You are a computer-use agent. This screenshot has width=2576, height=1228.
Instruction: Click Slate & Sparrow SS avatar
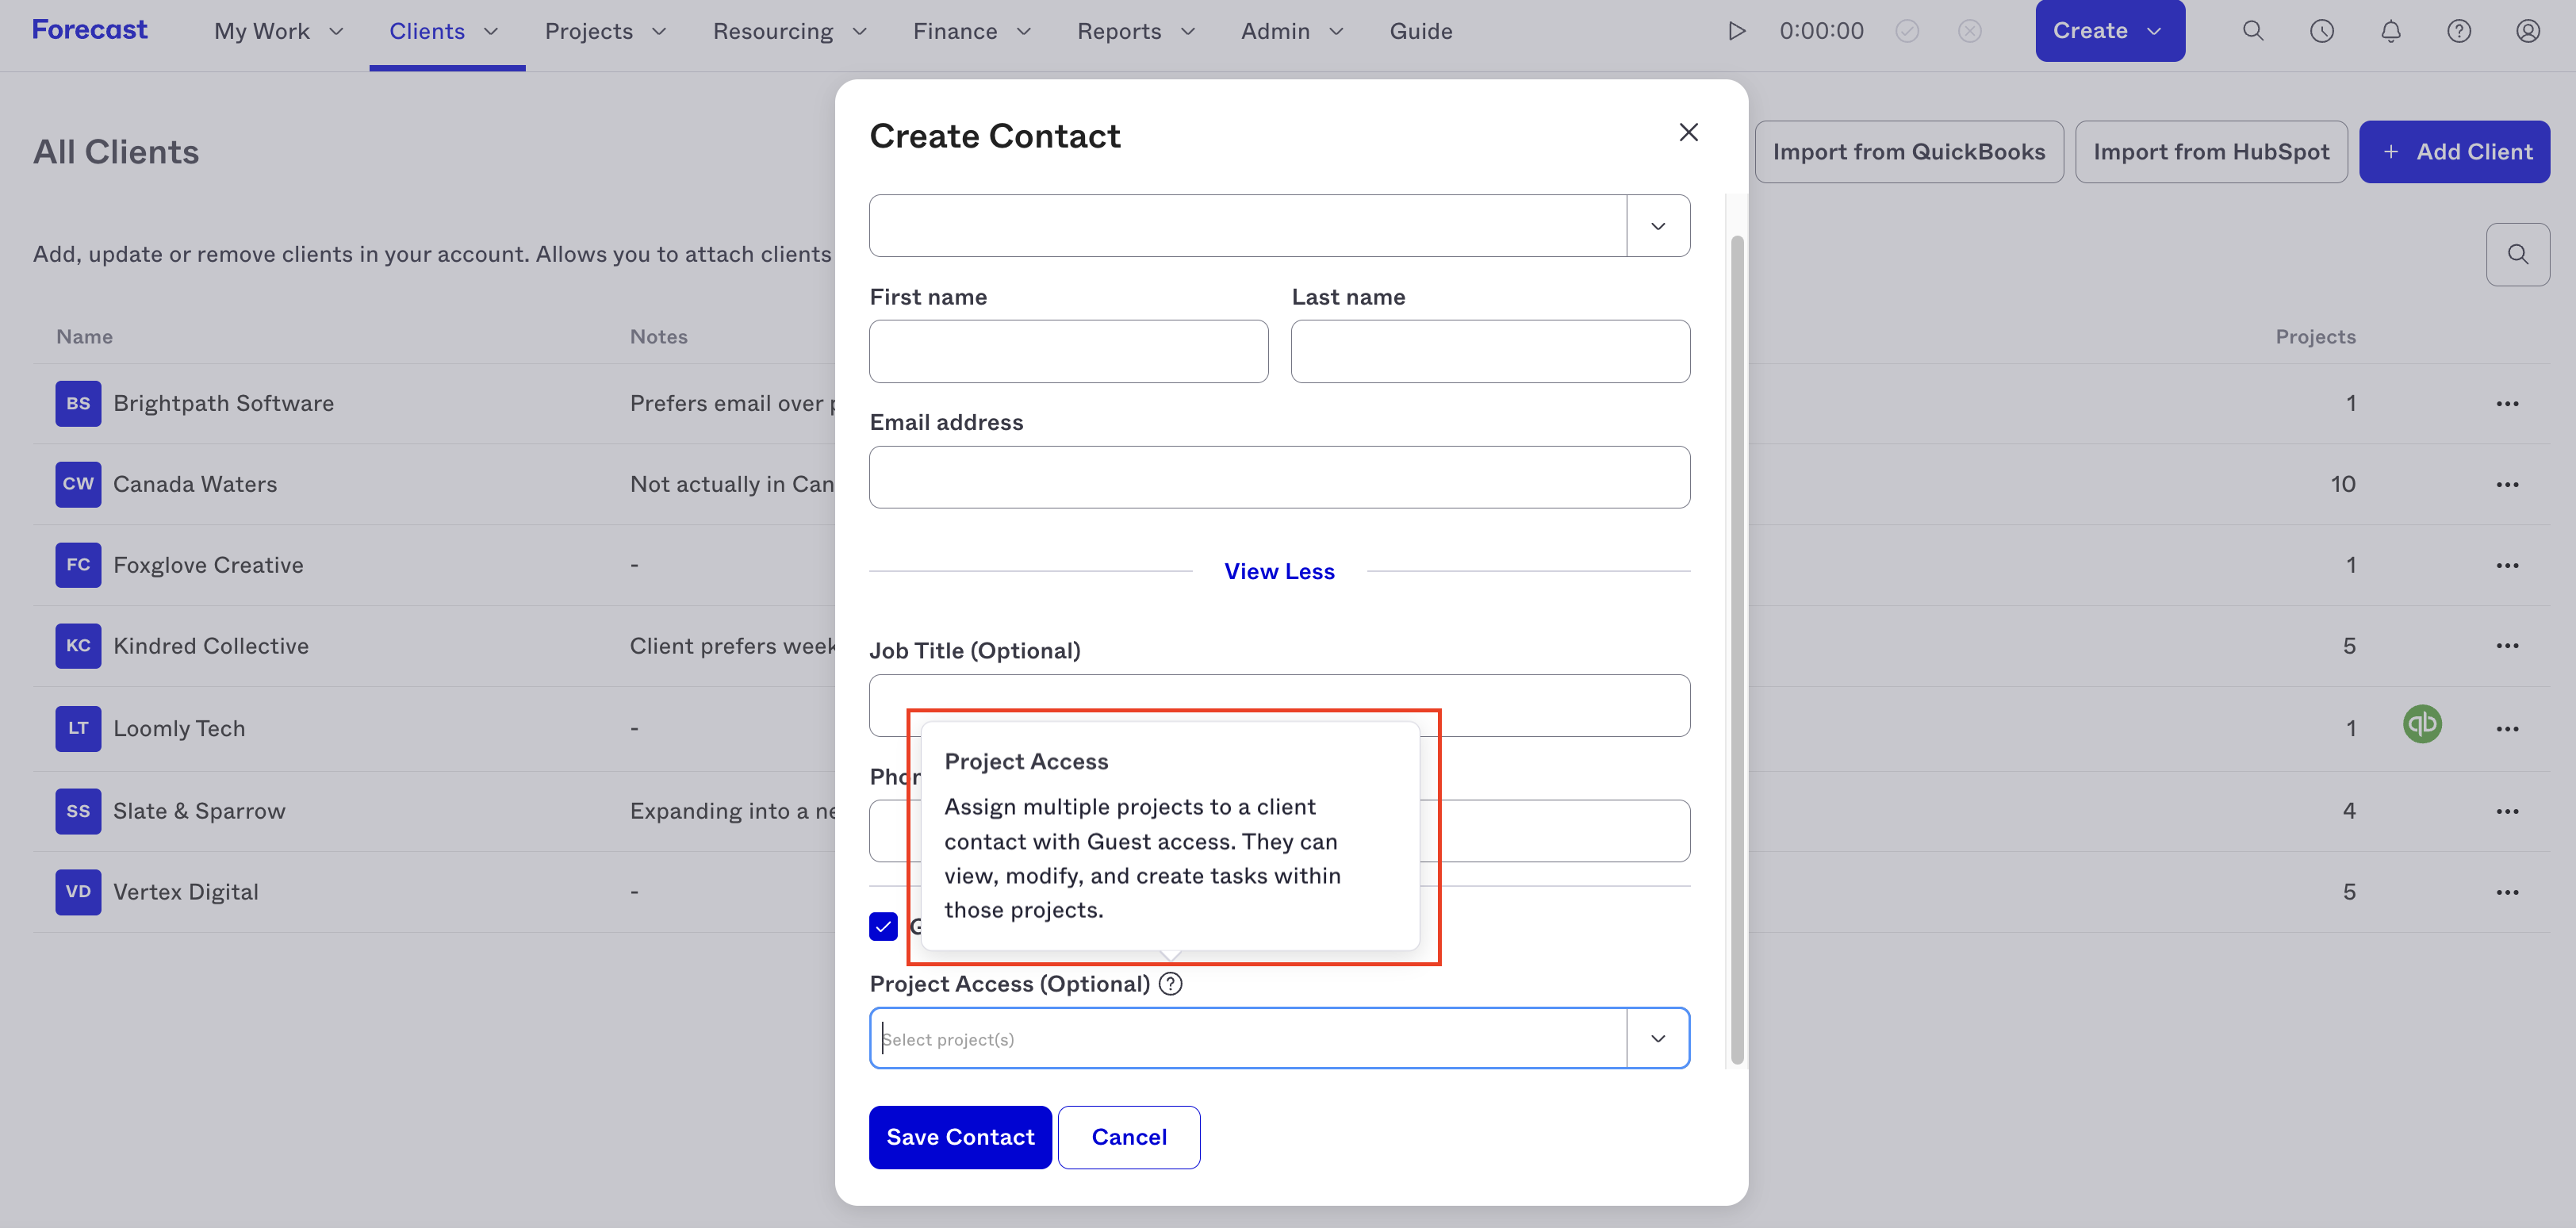pos(78,811)
